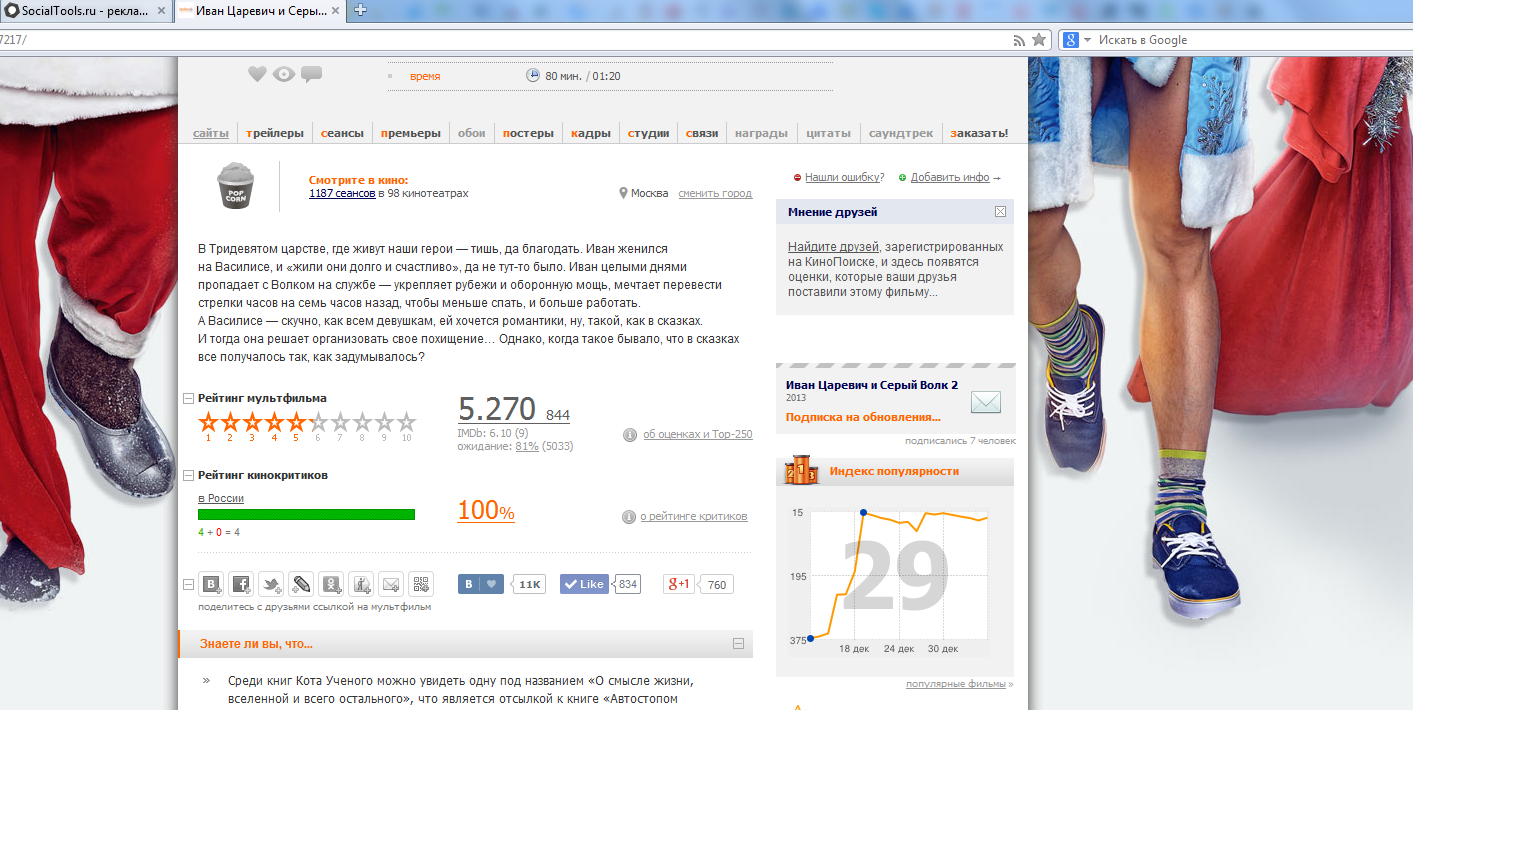Image resolution: width=1536 pixels, height=864 pixels.
Task: Click Подписка на обновления...
Action: click(x=863, y=418)
